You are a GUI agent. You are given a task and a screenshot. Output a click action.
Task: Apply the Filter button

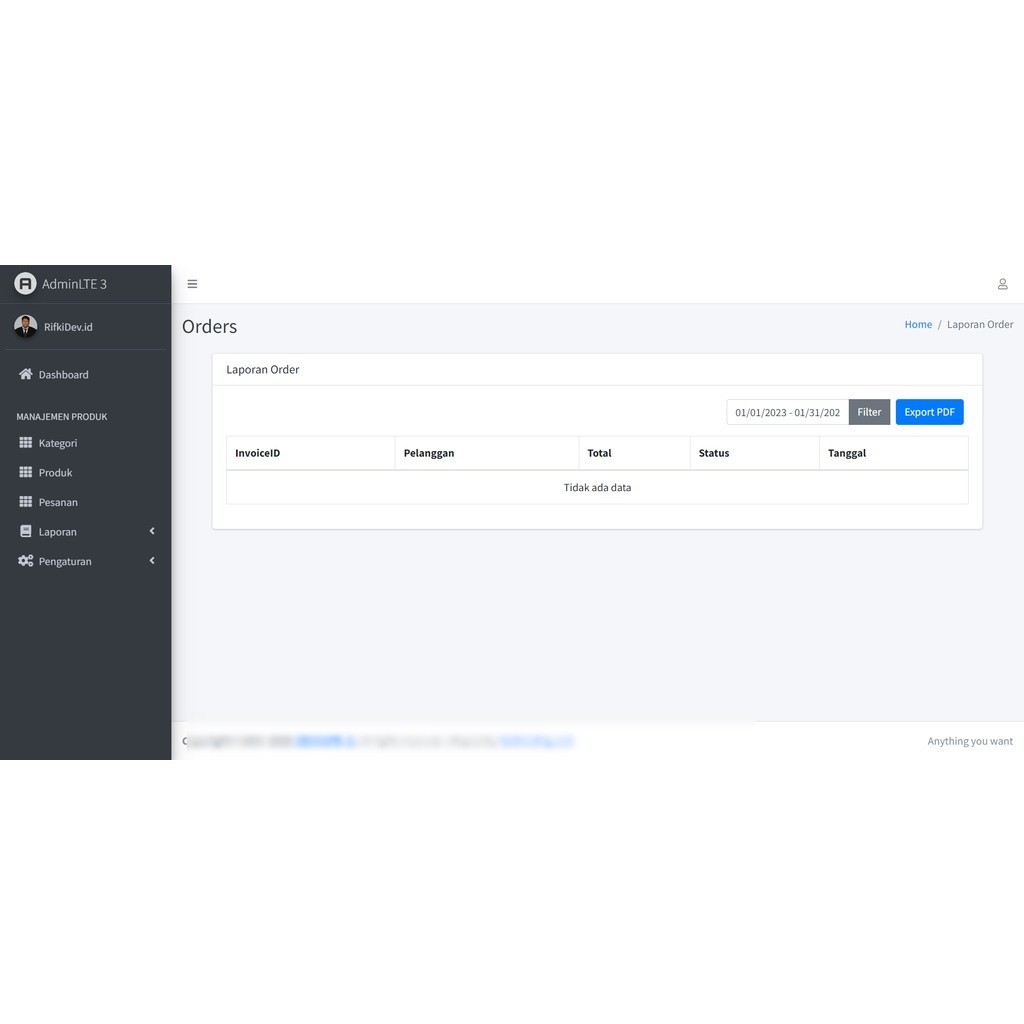[869, 412]
